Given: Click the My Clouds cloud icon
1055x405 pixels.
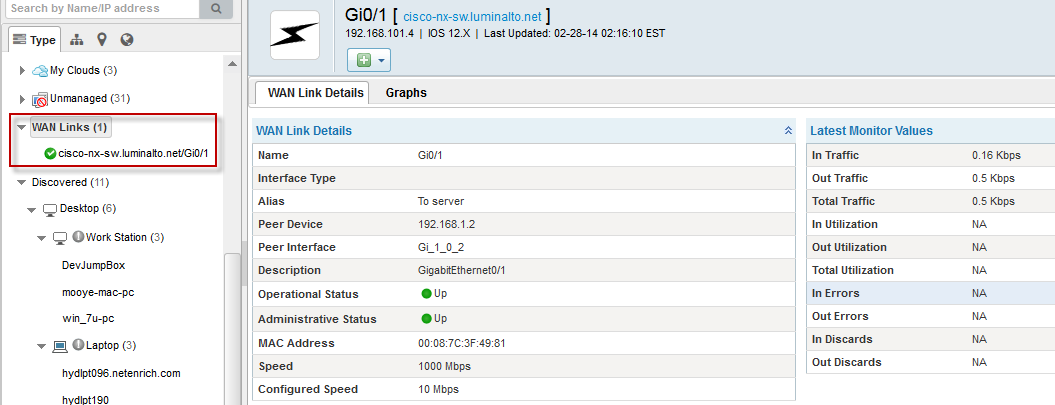Looking at the screenshot, I should tap(40, 71).
